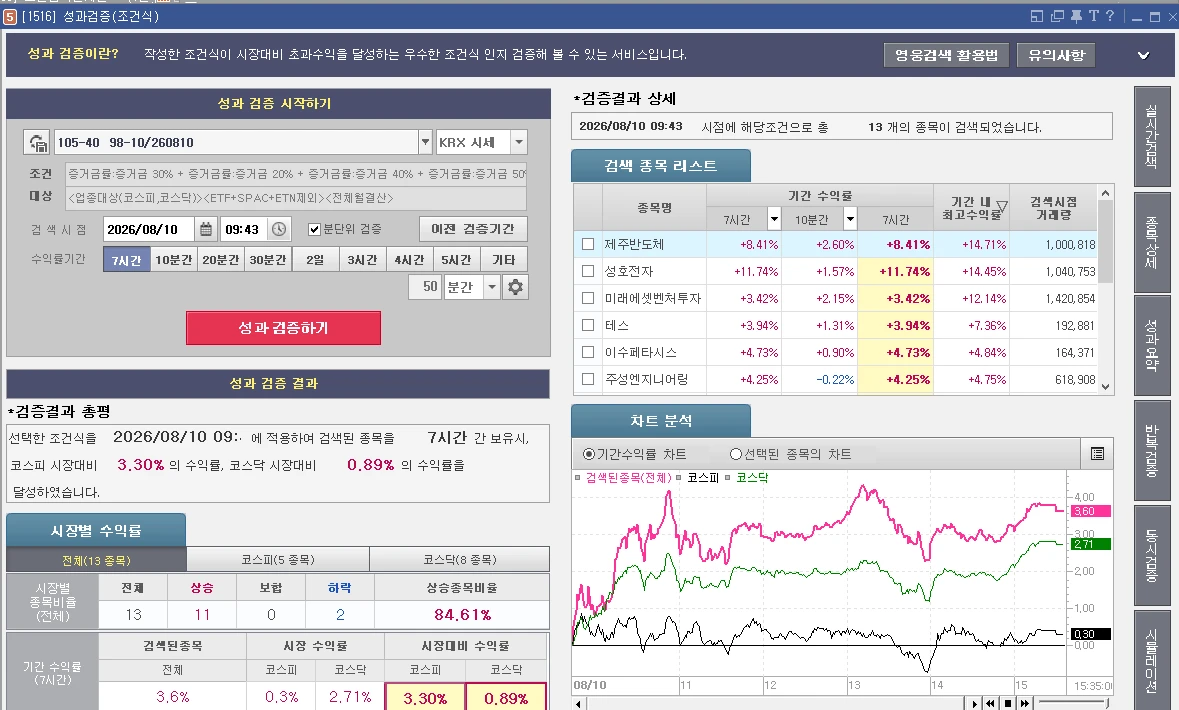
Task: Check the 테스 row checkbox
Action: tap(588, 326)
